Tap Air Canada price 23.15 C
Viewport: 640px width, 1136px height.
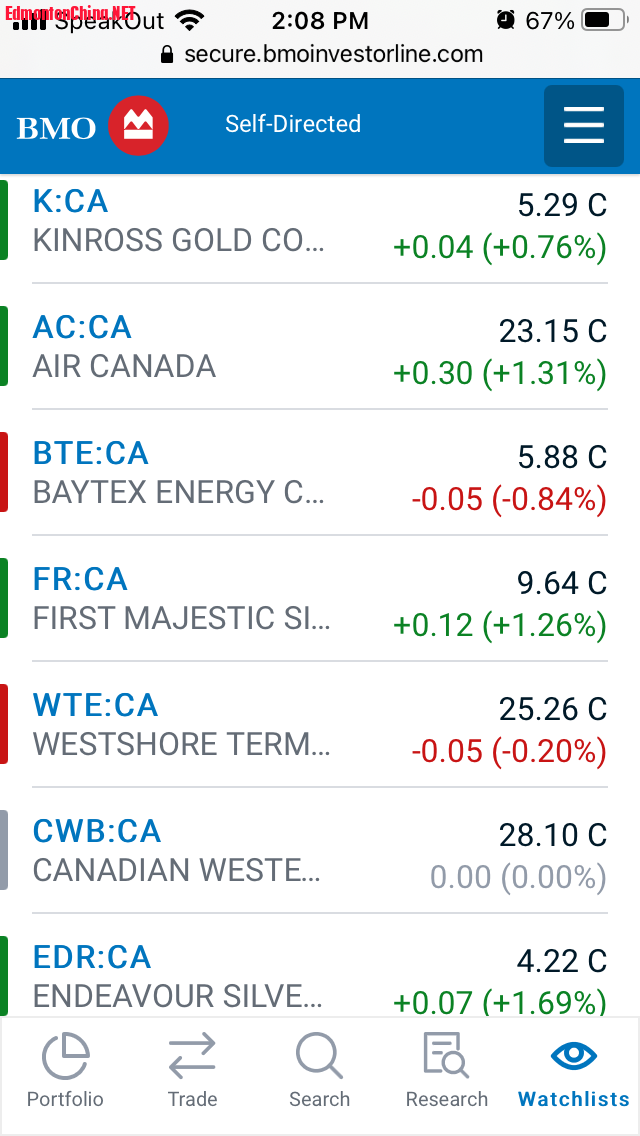[552, 331]
